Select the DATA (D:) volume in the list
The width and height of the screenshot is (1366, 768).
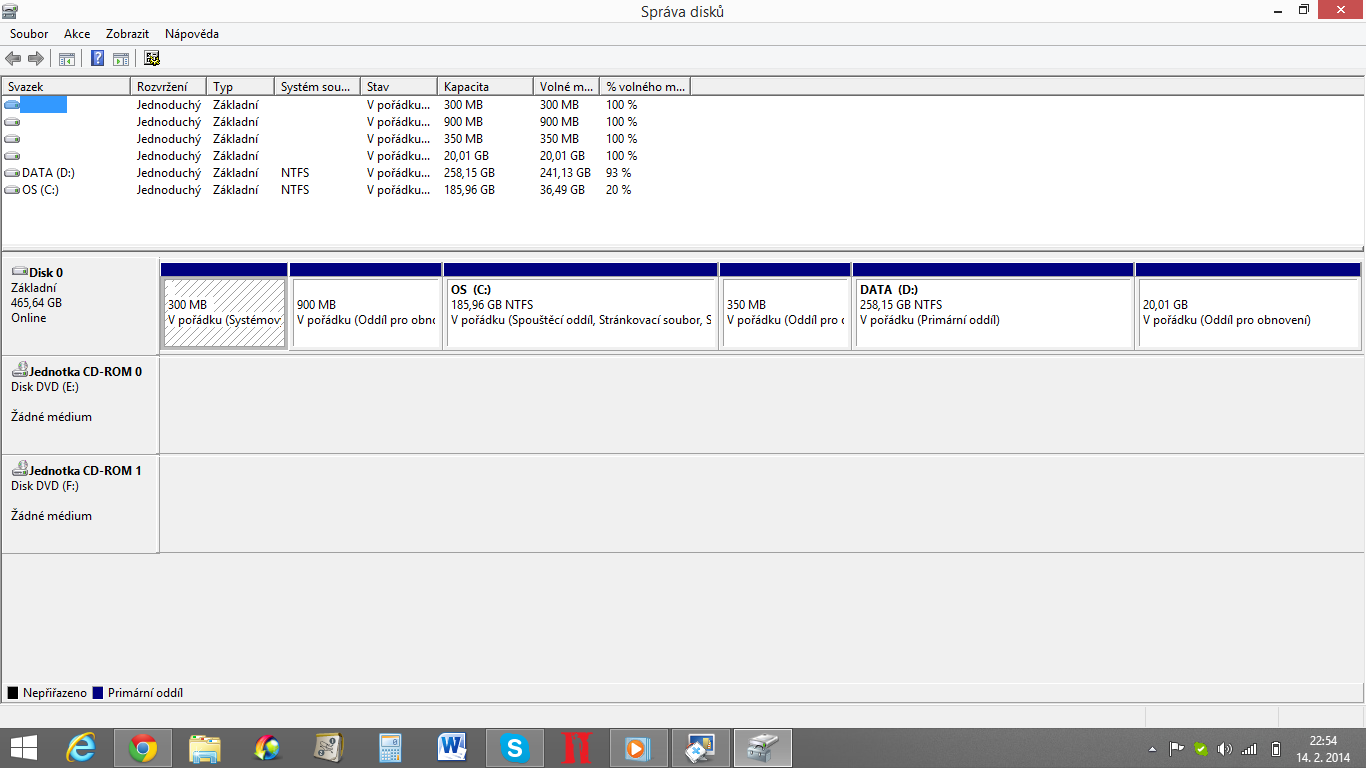coord(48,173)
